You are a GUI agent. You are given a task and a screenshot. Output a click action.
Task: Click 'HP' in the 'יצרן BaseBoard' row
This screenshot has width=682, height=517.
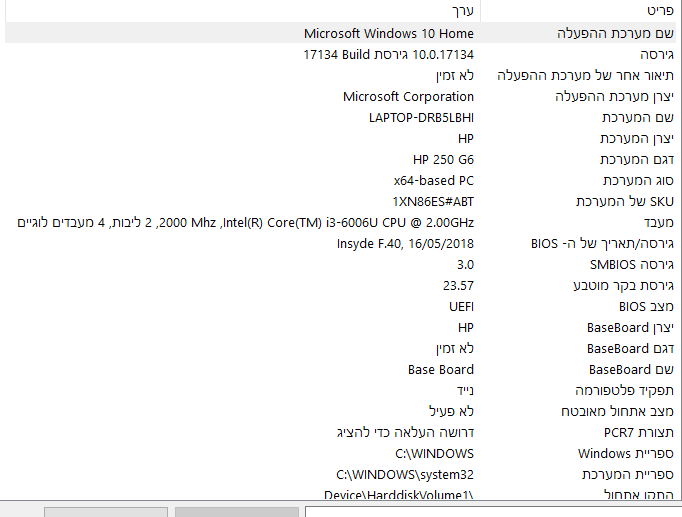465,327
